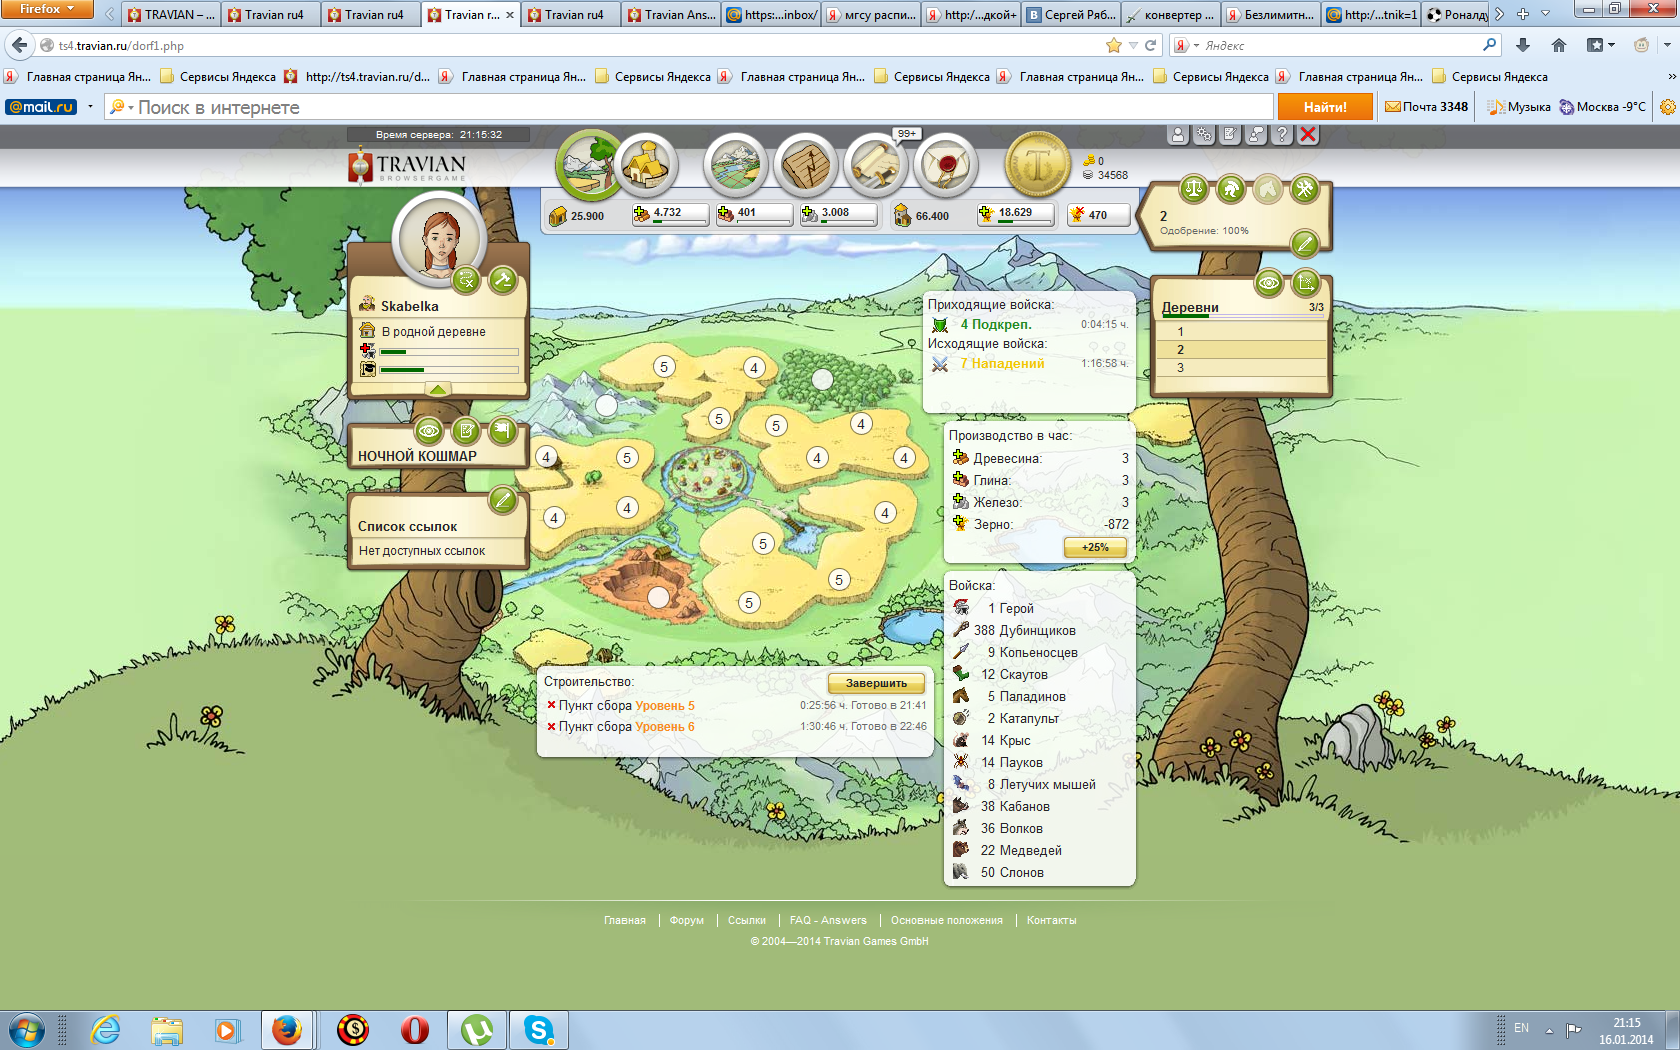Viewport: 1680px width, 1050px height.
Task: Open Skype from the taskbar
Action: pos(539,1030)
